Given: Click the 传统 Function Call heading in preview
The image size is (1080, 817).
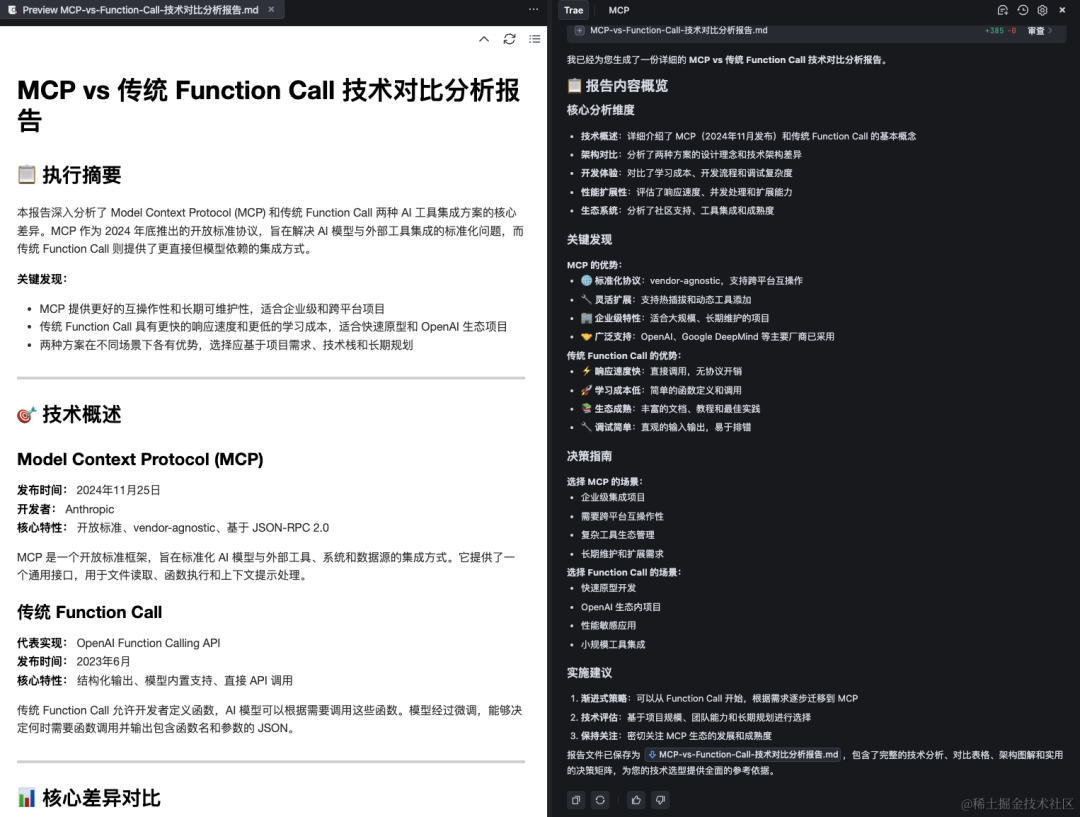Looking at the screenshot, I should 90,612.
